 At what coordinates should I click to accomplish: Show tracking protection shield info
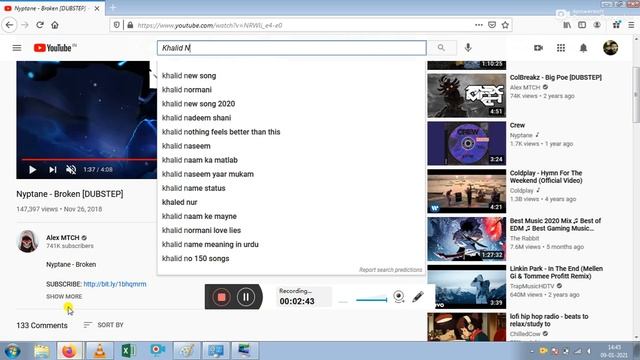pos(117,25)
